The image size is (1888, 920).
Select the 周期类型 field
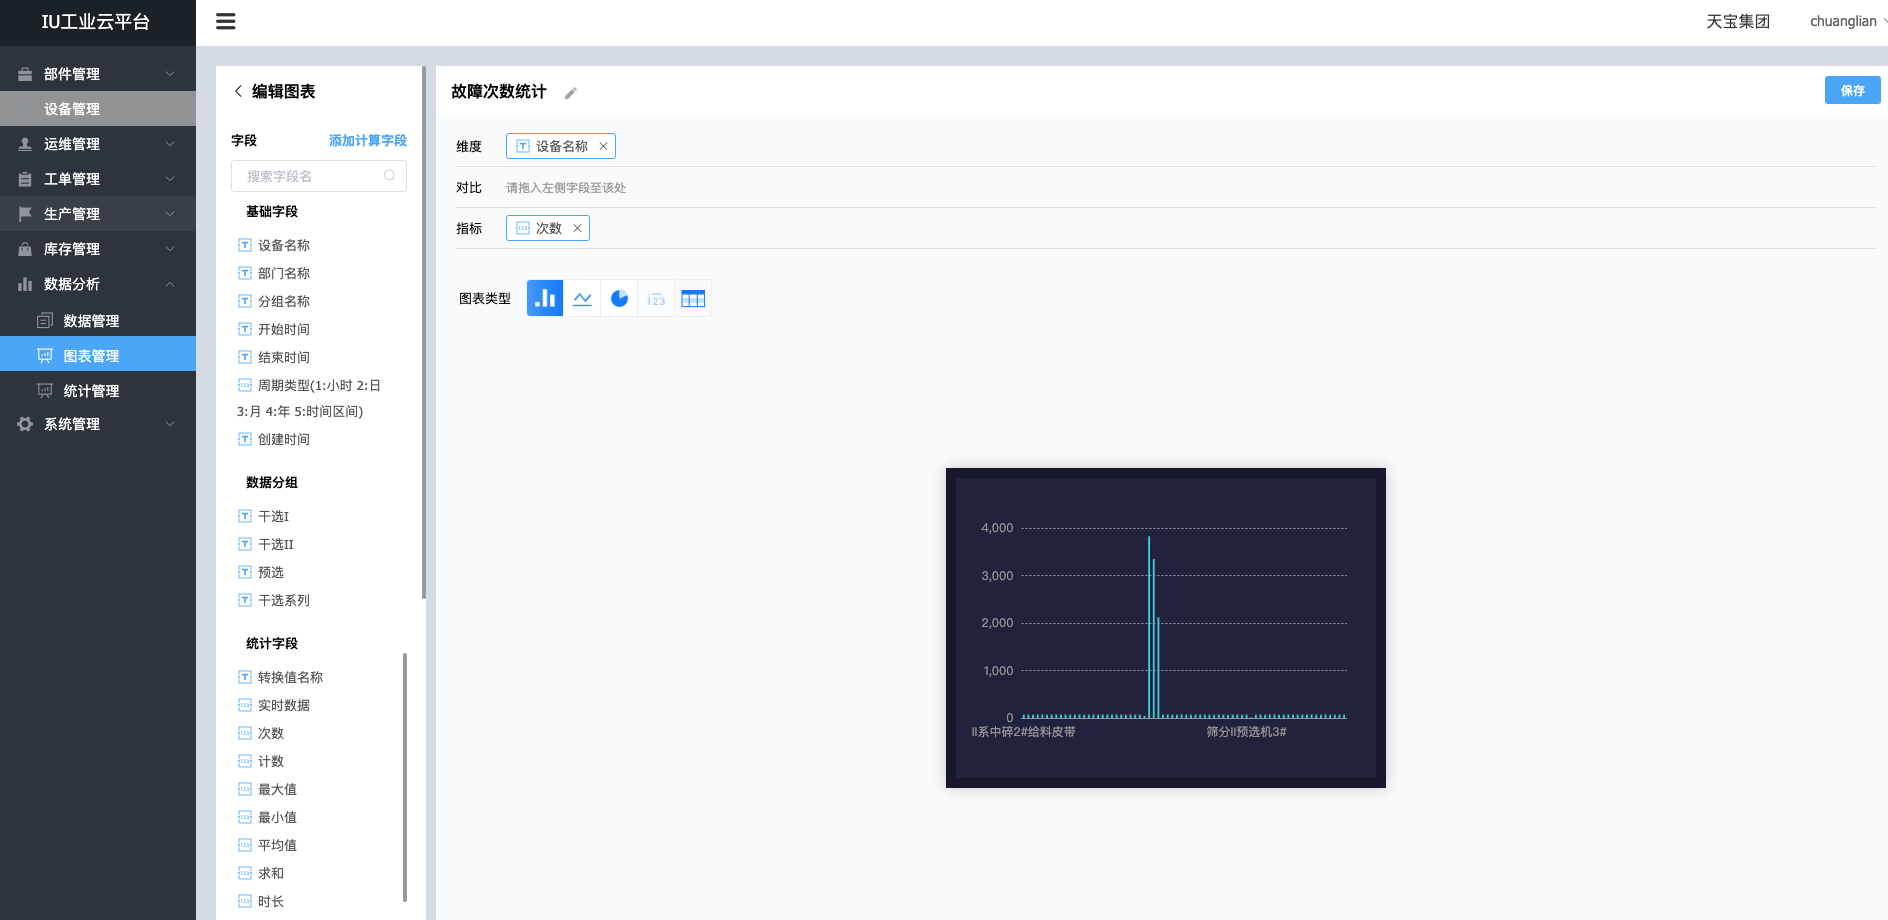tap(309, 398)
